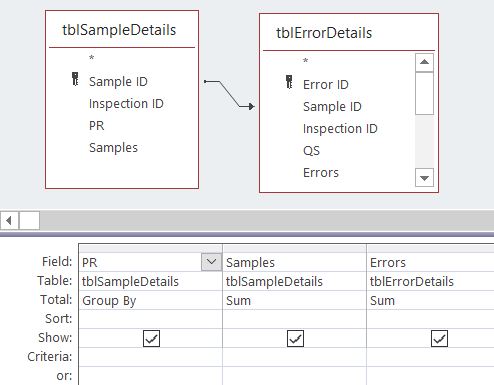Image resolution: width=494 pixels, height=385 pixels.
Task: Click the Sort cell under Errors
Action: pyautogui.click(x=431, y=319)
